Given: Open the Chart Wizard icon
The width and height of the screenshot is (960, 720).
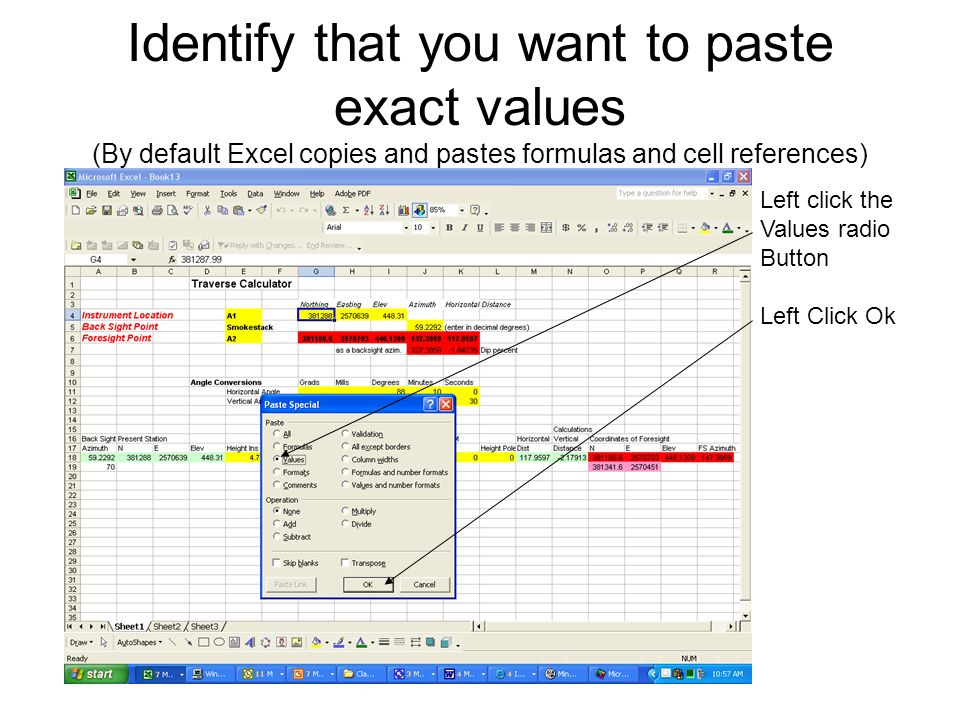Looking at the screenshot, I should pos(403,211).
